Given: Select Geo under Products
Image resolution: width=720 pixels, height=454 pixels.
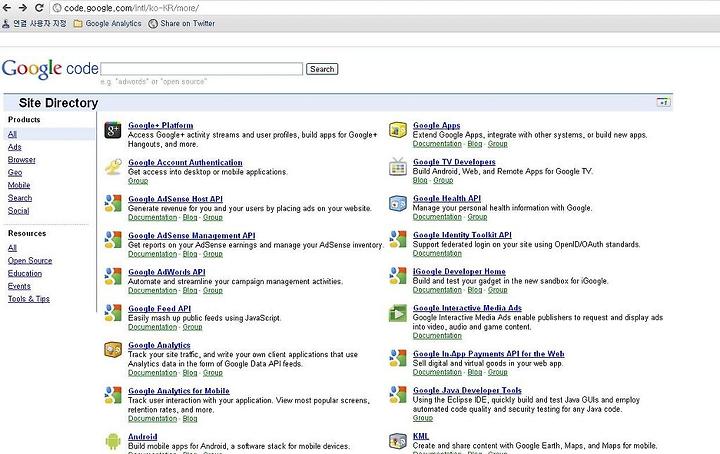Looking at the screenshot, I should tap(15, 173).
